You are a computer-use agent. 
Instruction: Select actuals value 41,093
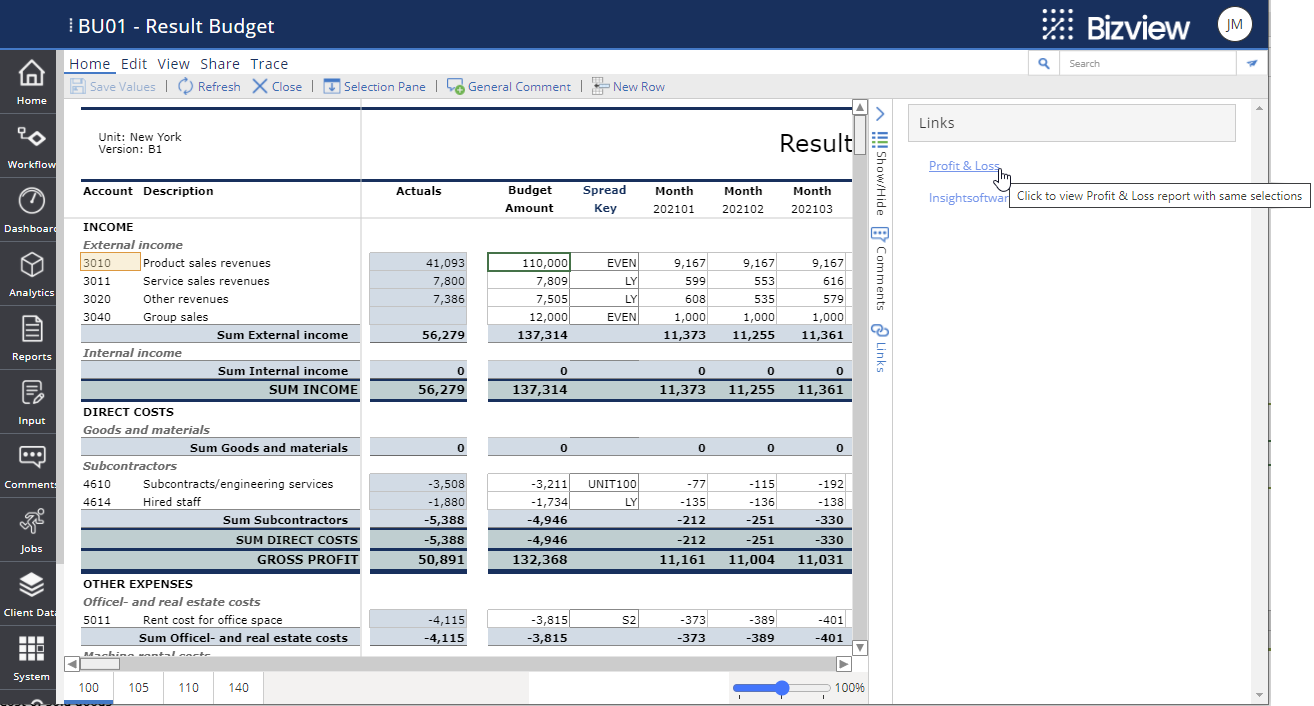(418, 263)
